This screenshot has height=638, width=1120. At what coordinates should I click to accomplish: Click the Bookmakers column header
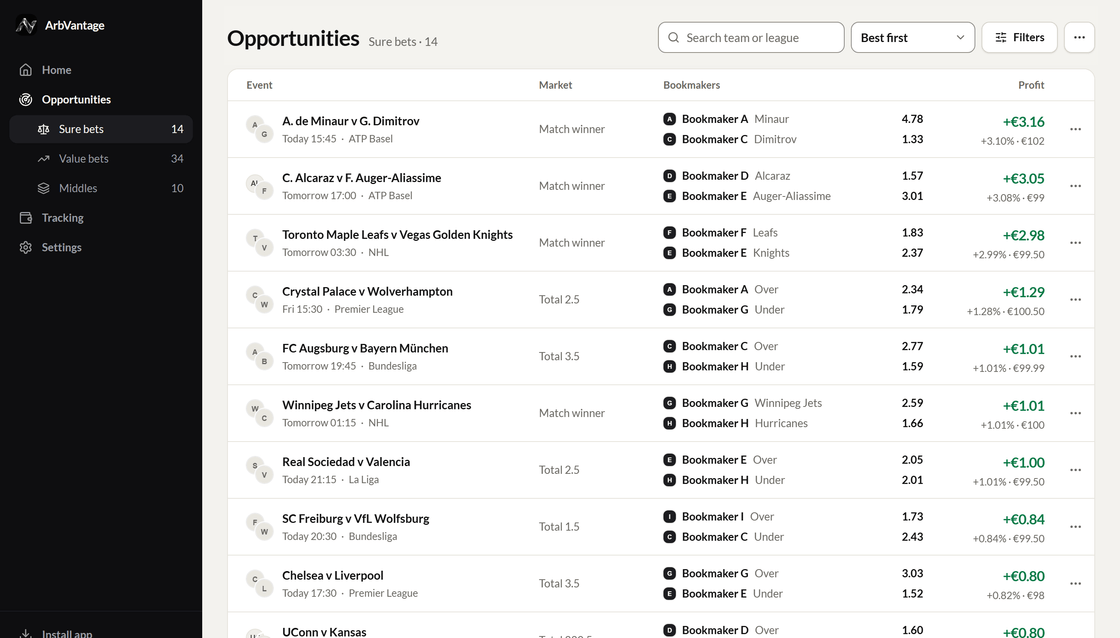691,85
